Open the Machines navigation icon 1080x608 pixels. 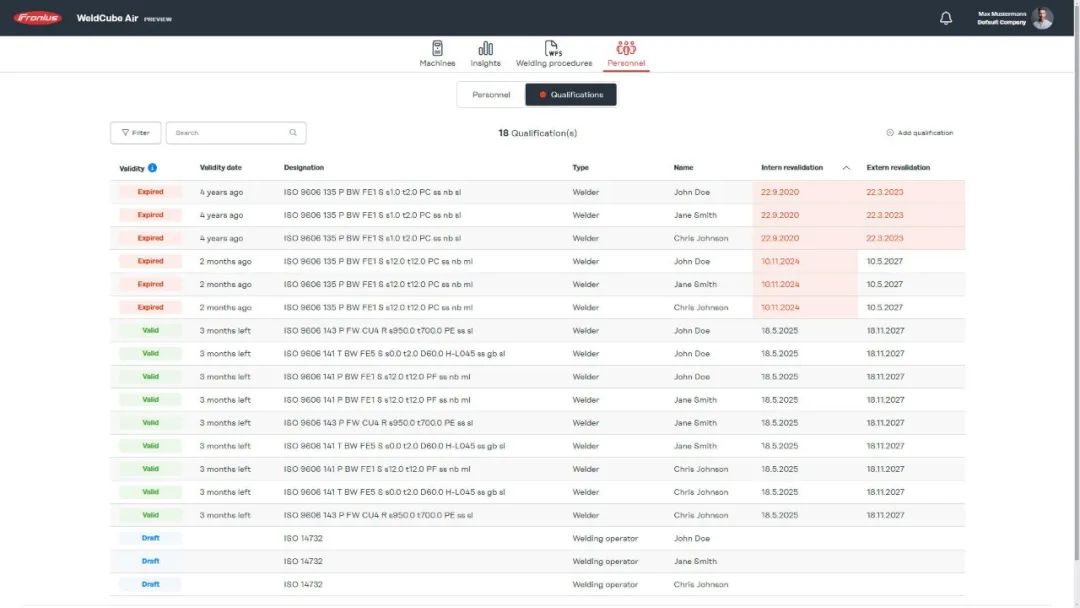pyautogui.click(x=437, y=49)
